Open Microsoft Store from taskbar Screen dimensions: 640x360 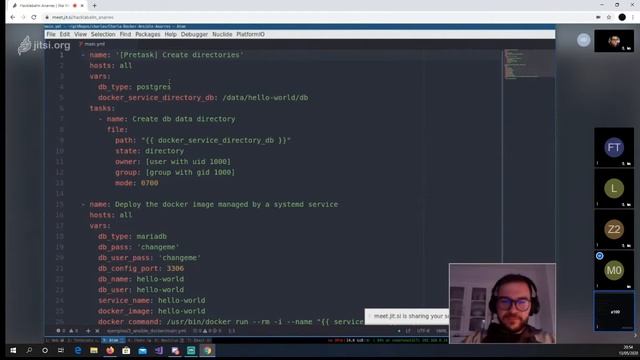126,350
